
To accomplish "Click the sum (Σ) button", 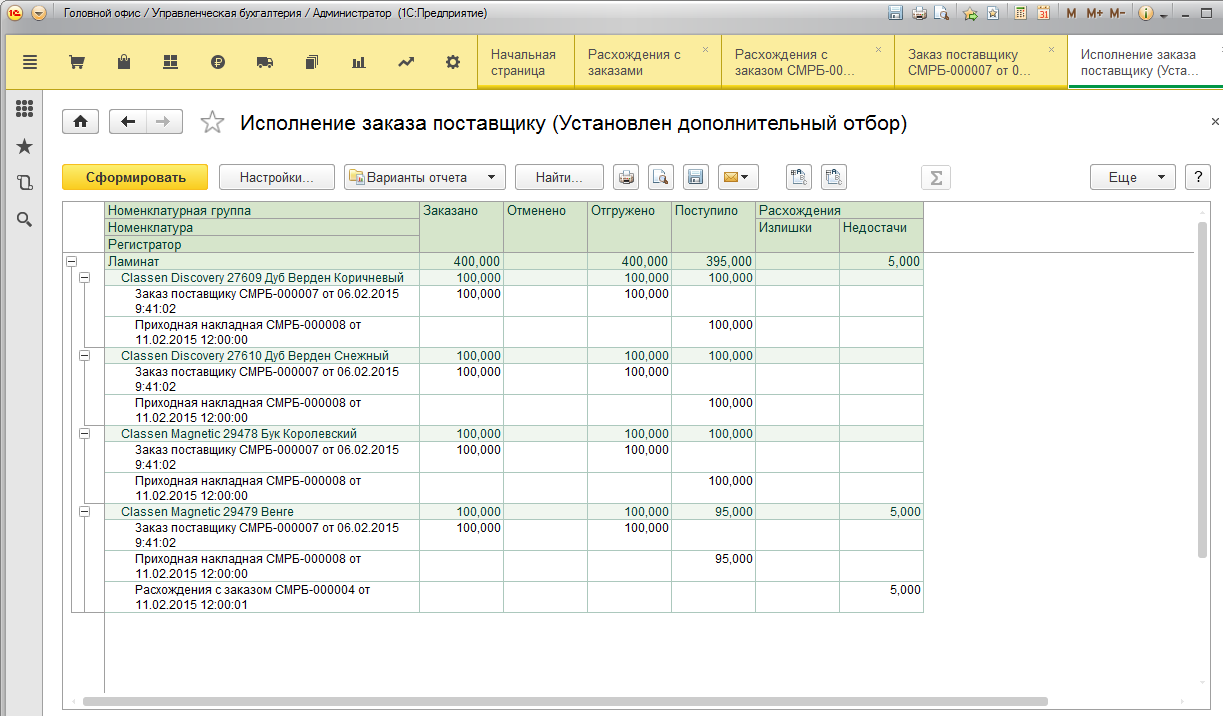I will pyautogui.click(x=936, y=177).
